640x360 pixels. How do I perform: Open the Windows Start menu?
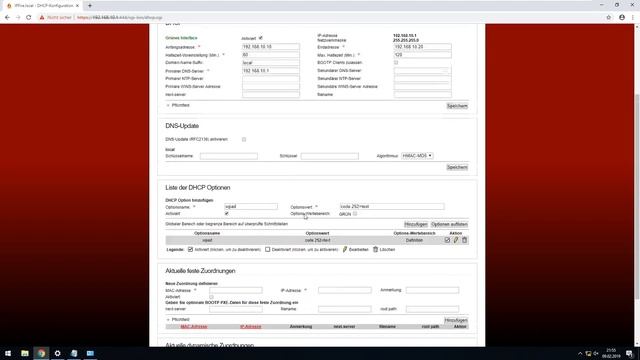pos(8,353)
